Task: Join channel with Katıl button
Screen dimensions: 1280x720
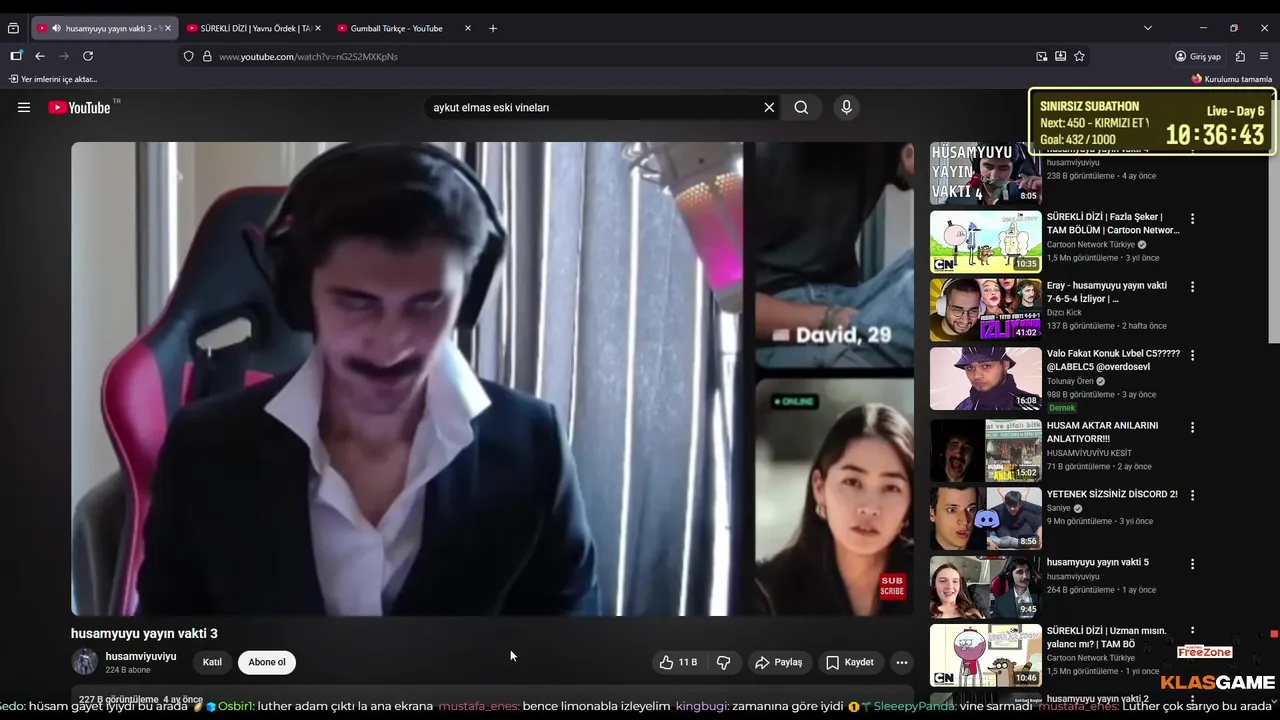Action: [212, 662]
